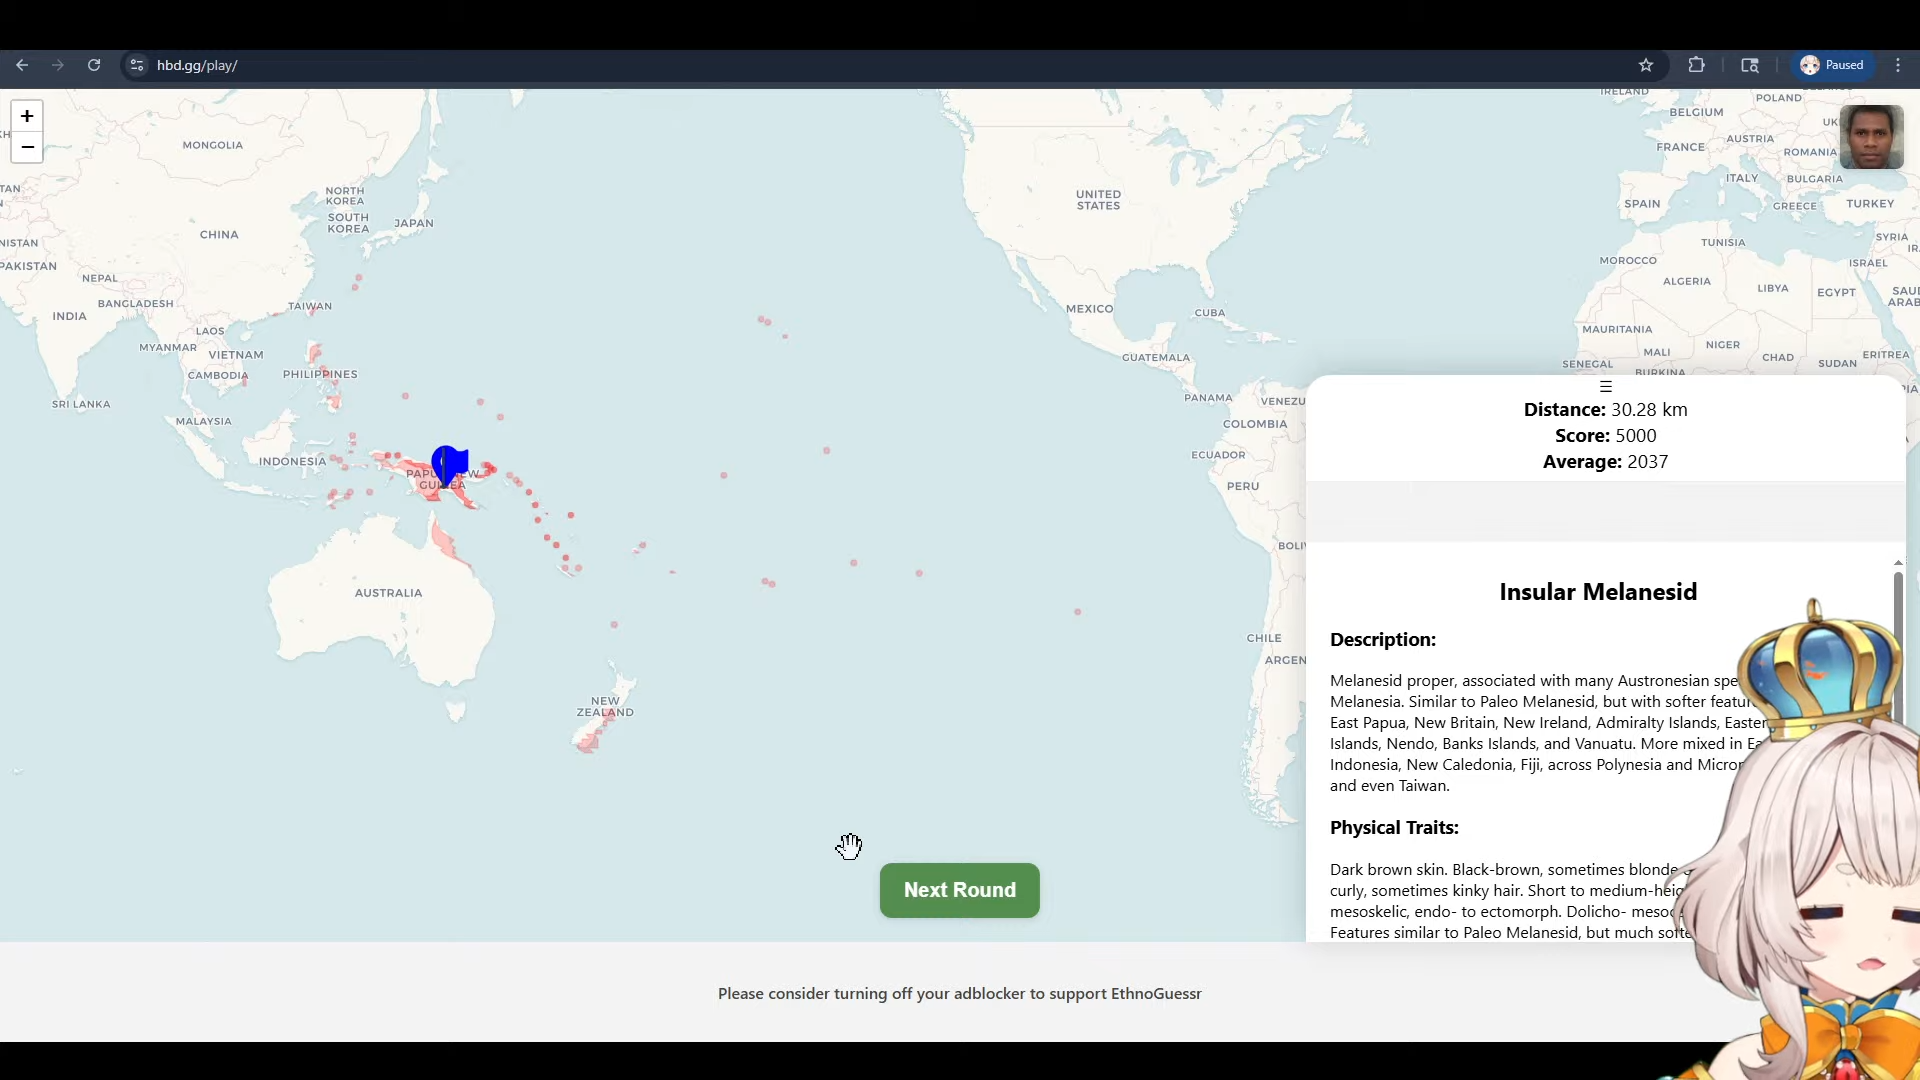The height and width of the screenshot is (1080, 1920).
Task: Open the Chrome three-dot menu
Action: [1898, 65]
